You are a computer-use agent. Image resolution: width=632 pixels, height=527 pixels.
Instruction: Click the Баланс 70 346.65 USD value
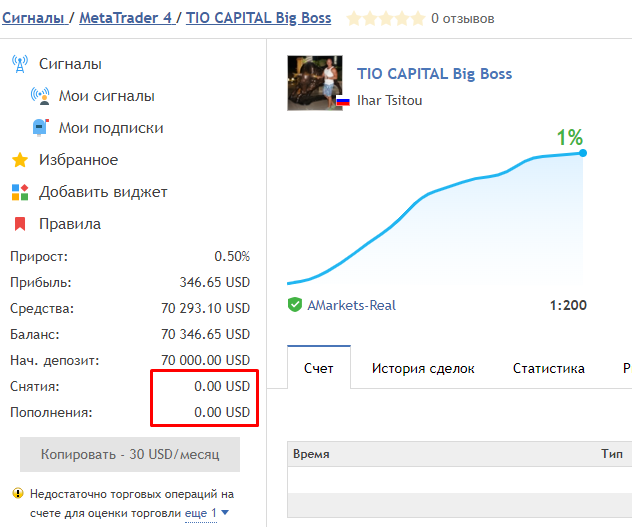206,334
